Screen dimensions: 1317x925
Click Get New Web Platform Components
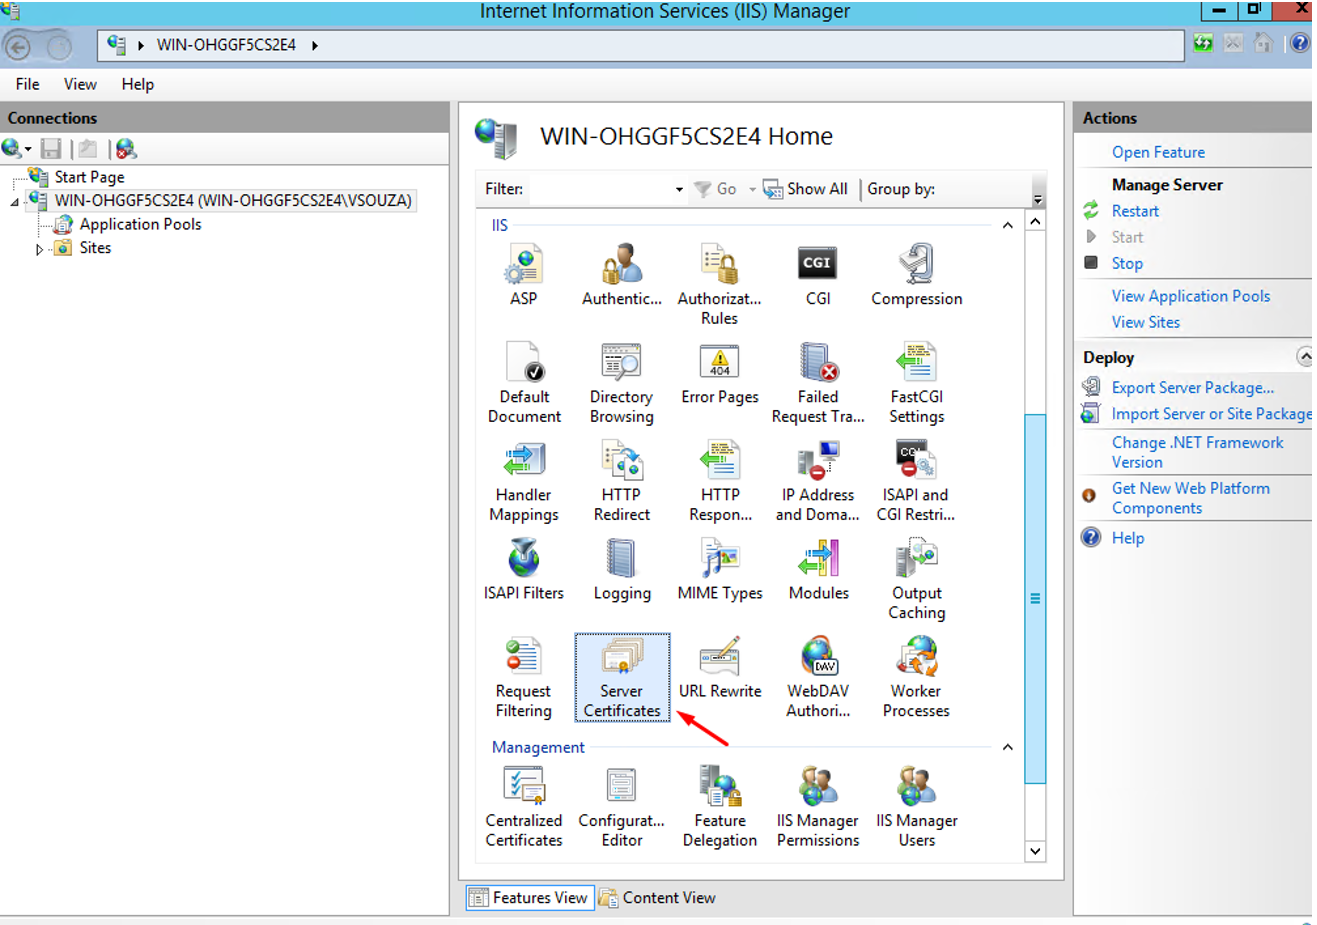click(x=1191, y=498)
